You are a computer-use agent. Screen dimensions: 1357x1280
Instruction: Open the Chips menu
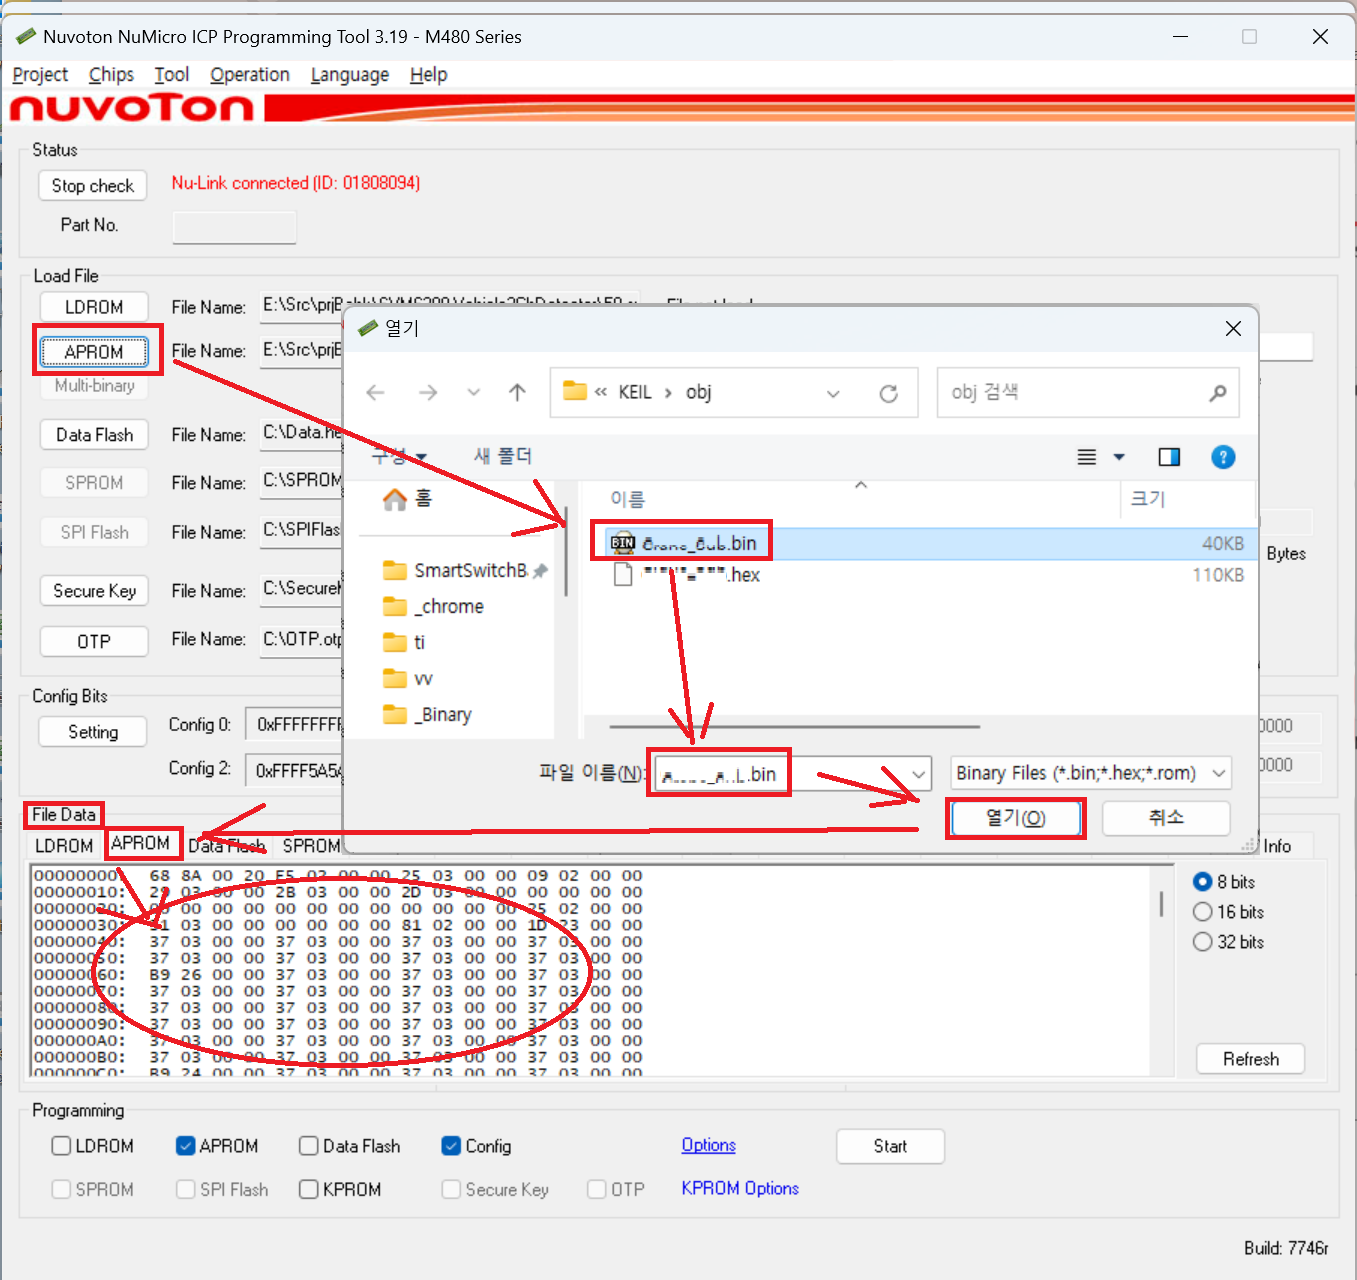pyautogui.click(x=111, y=75)
